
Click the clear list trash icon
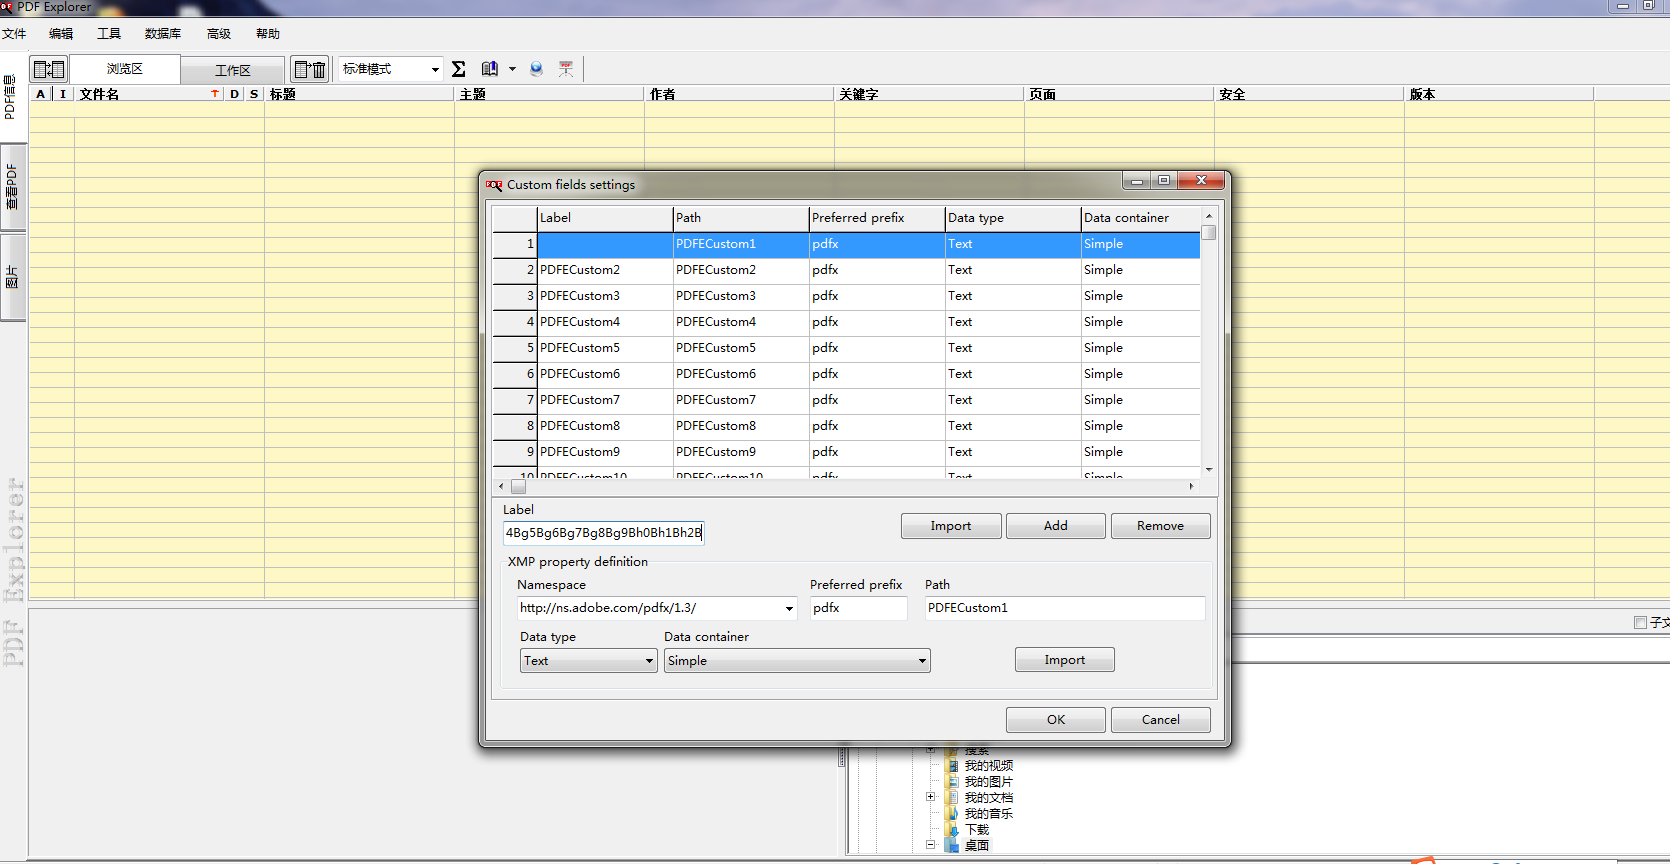coord(310,69)
